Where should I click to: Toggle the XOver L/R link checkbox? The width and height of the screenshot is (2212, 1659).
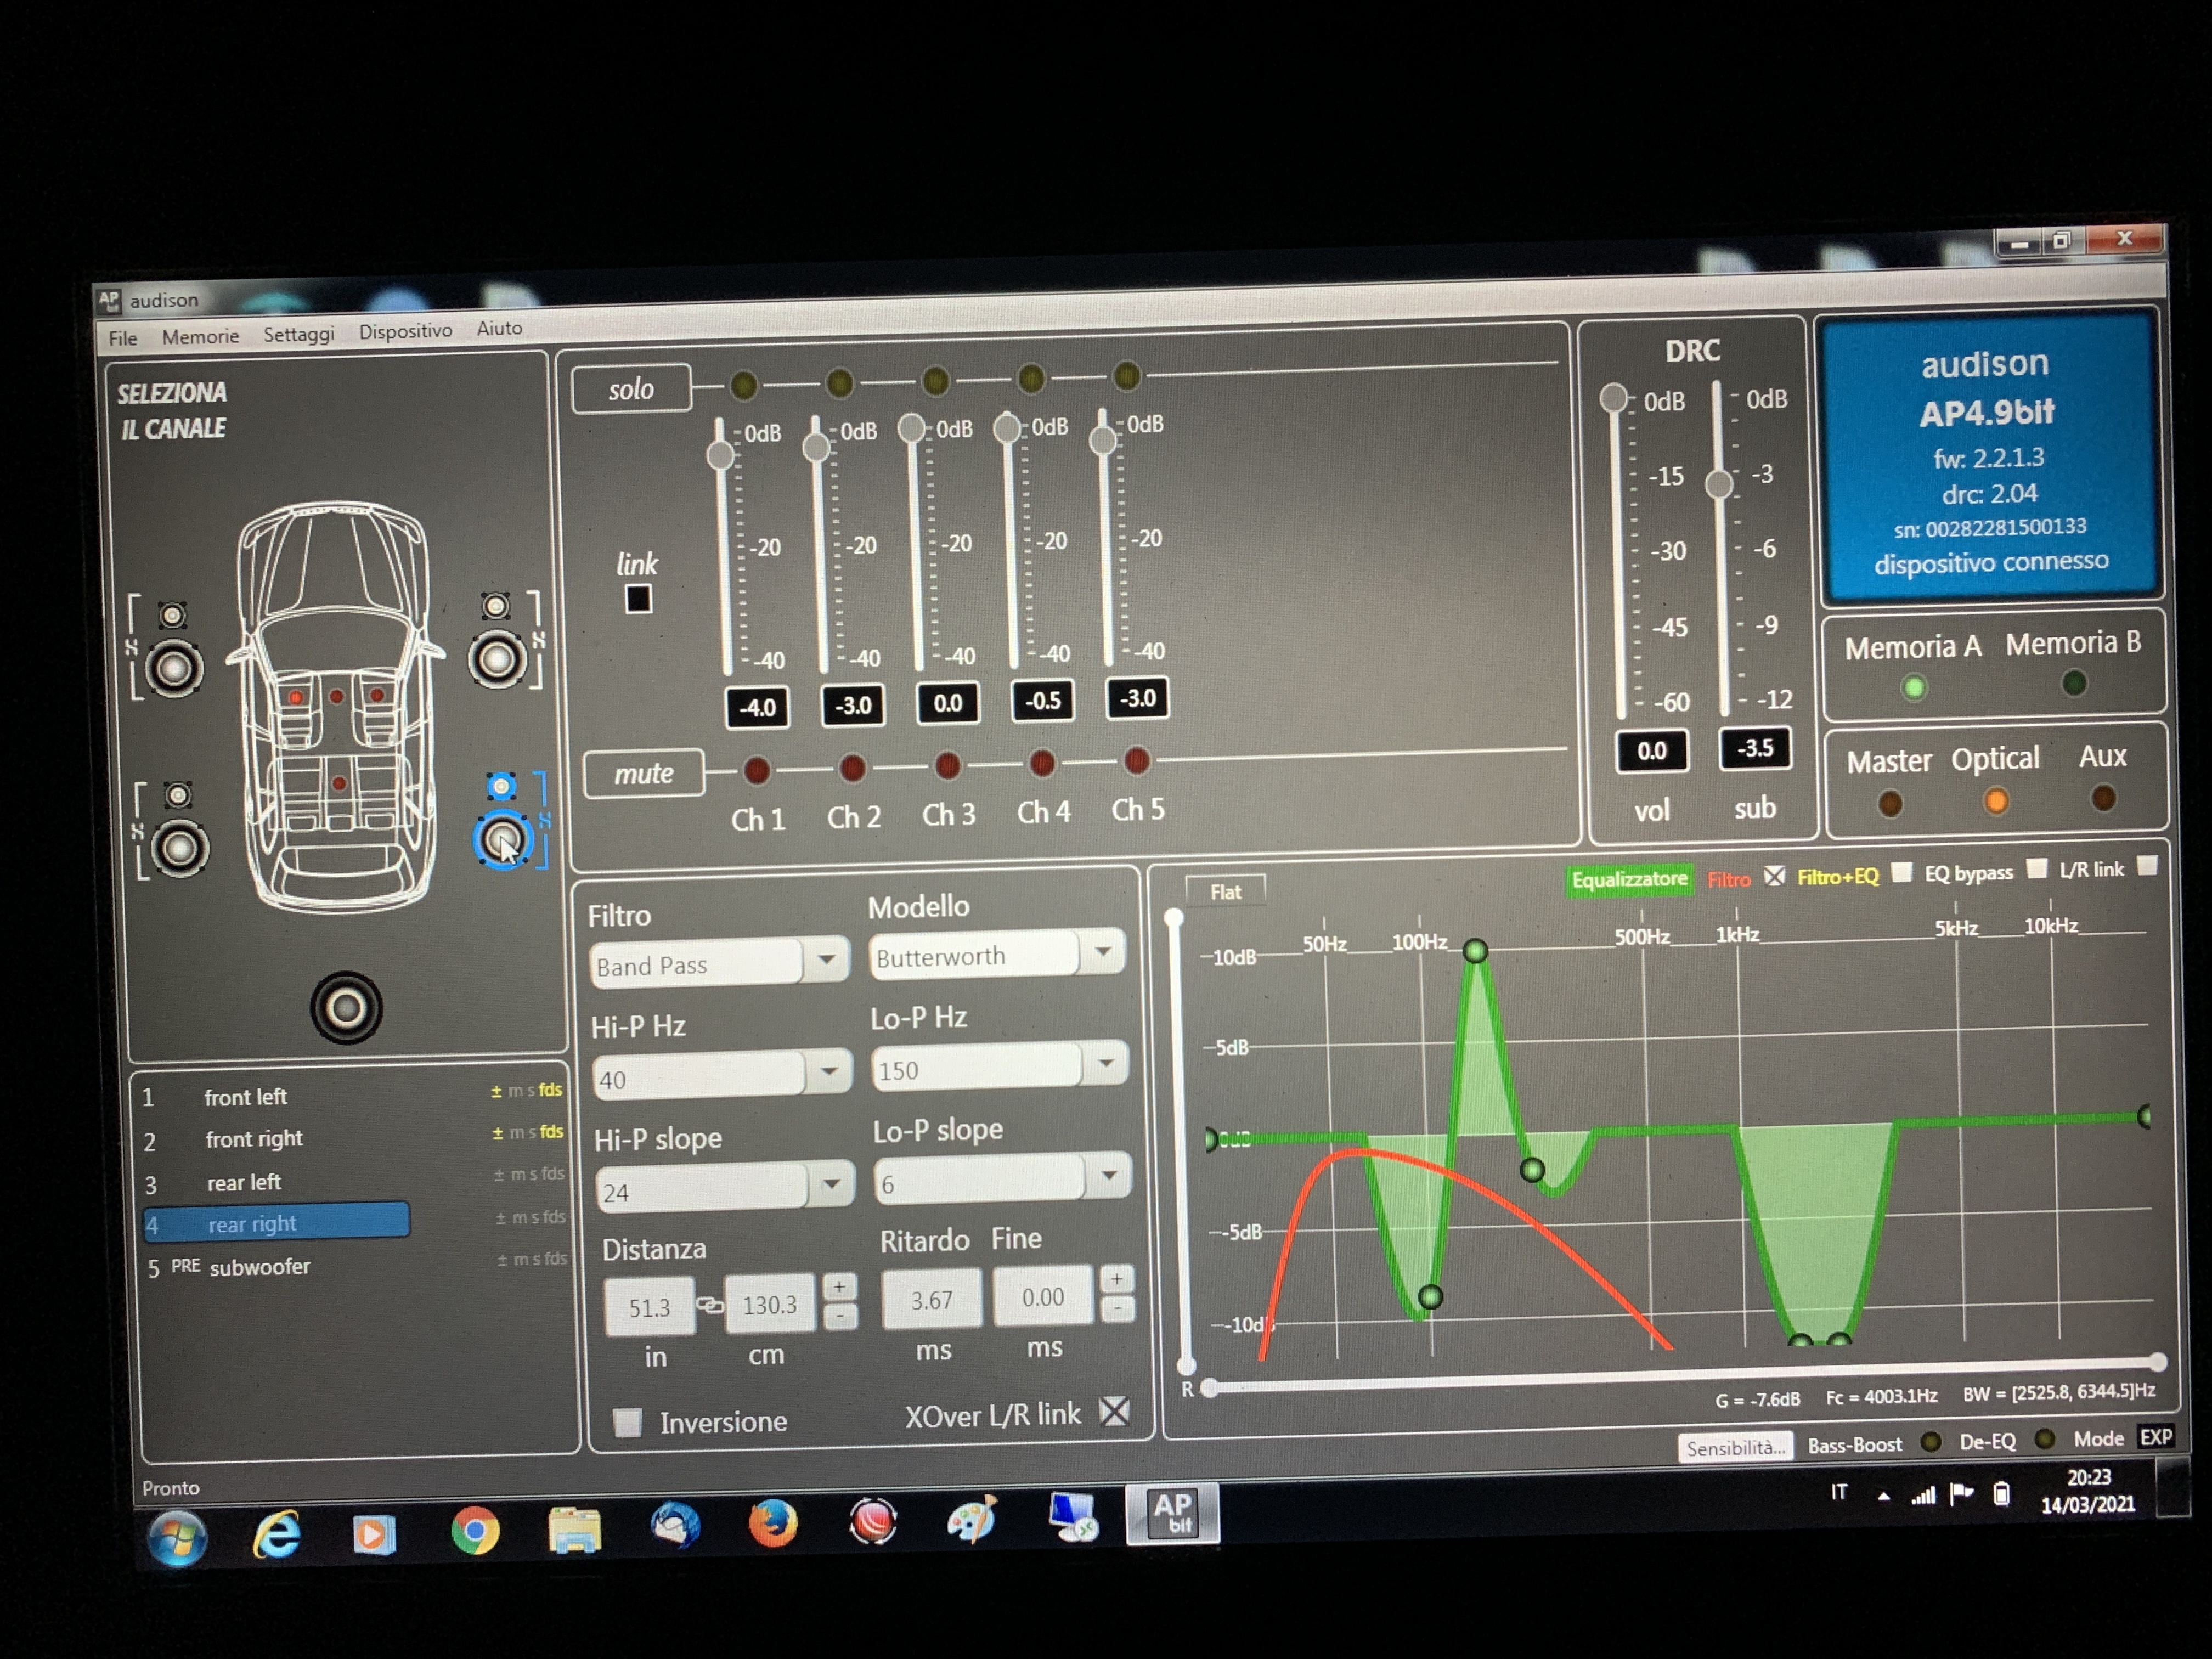coord(1114,1411)
